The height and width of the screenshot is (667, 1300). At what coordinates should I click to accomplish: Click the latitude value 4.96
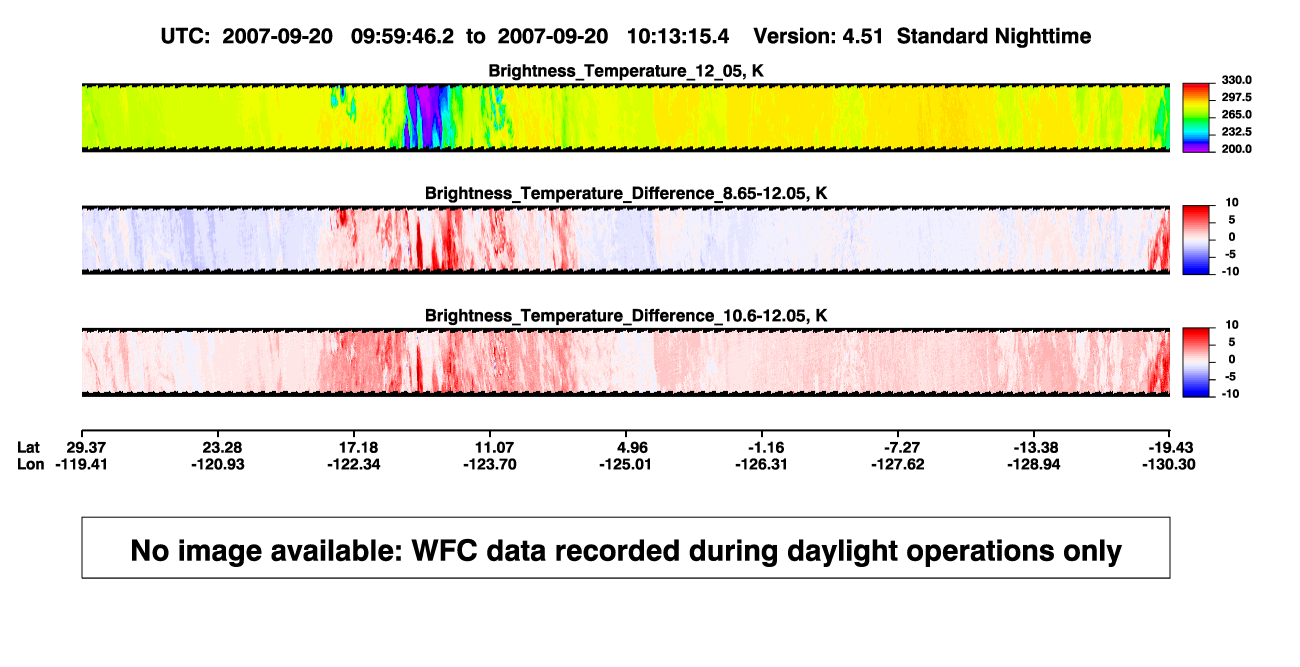634,447
